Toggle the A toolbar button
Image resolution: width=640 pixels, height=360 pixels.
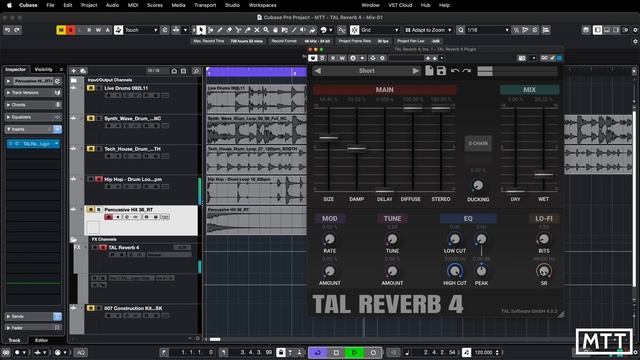tap(108, 30)
